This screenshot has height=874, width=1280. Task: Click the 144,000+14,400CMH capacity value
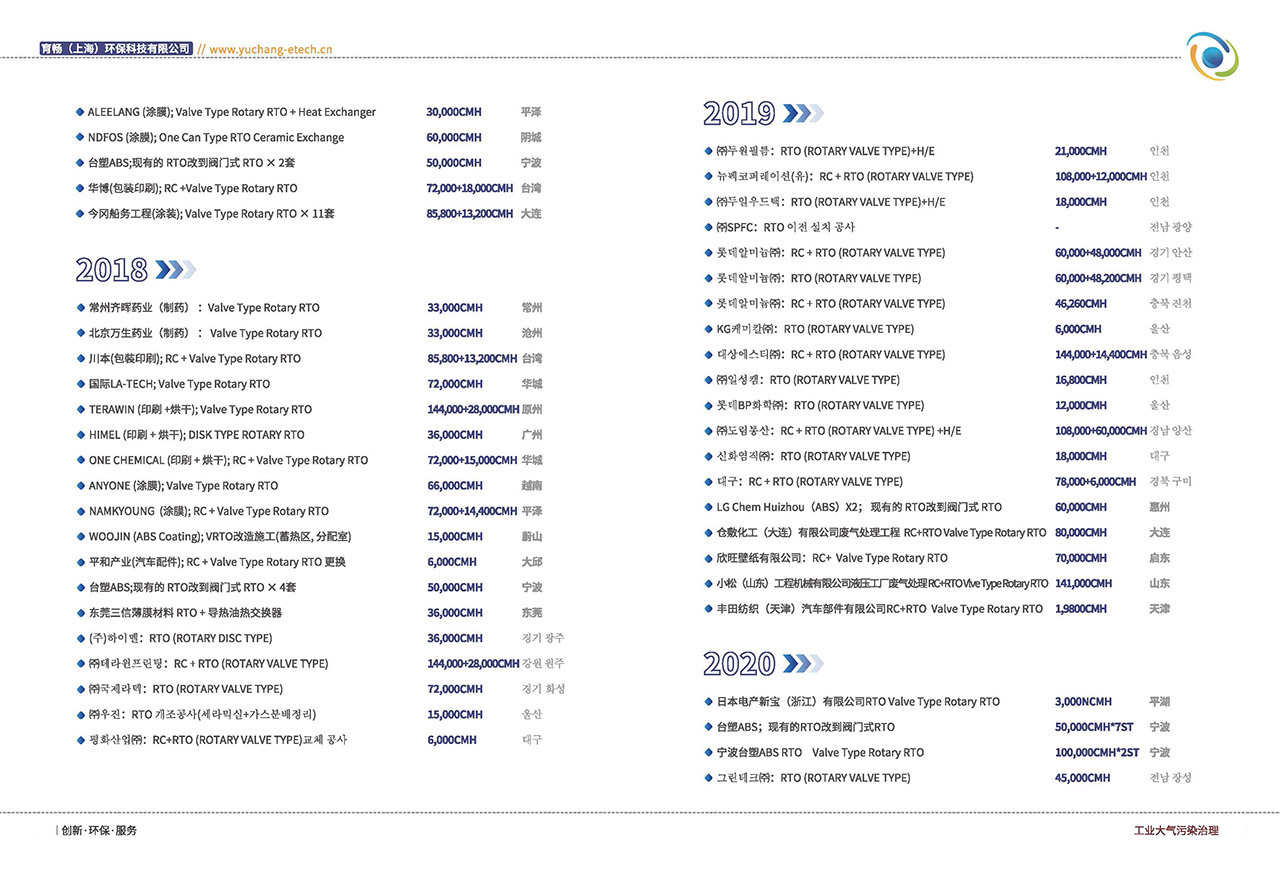1101,354
